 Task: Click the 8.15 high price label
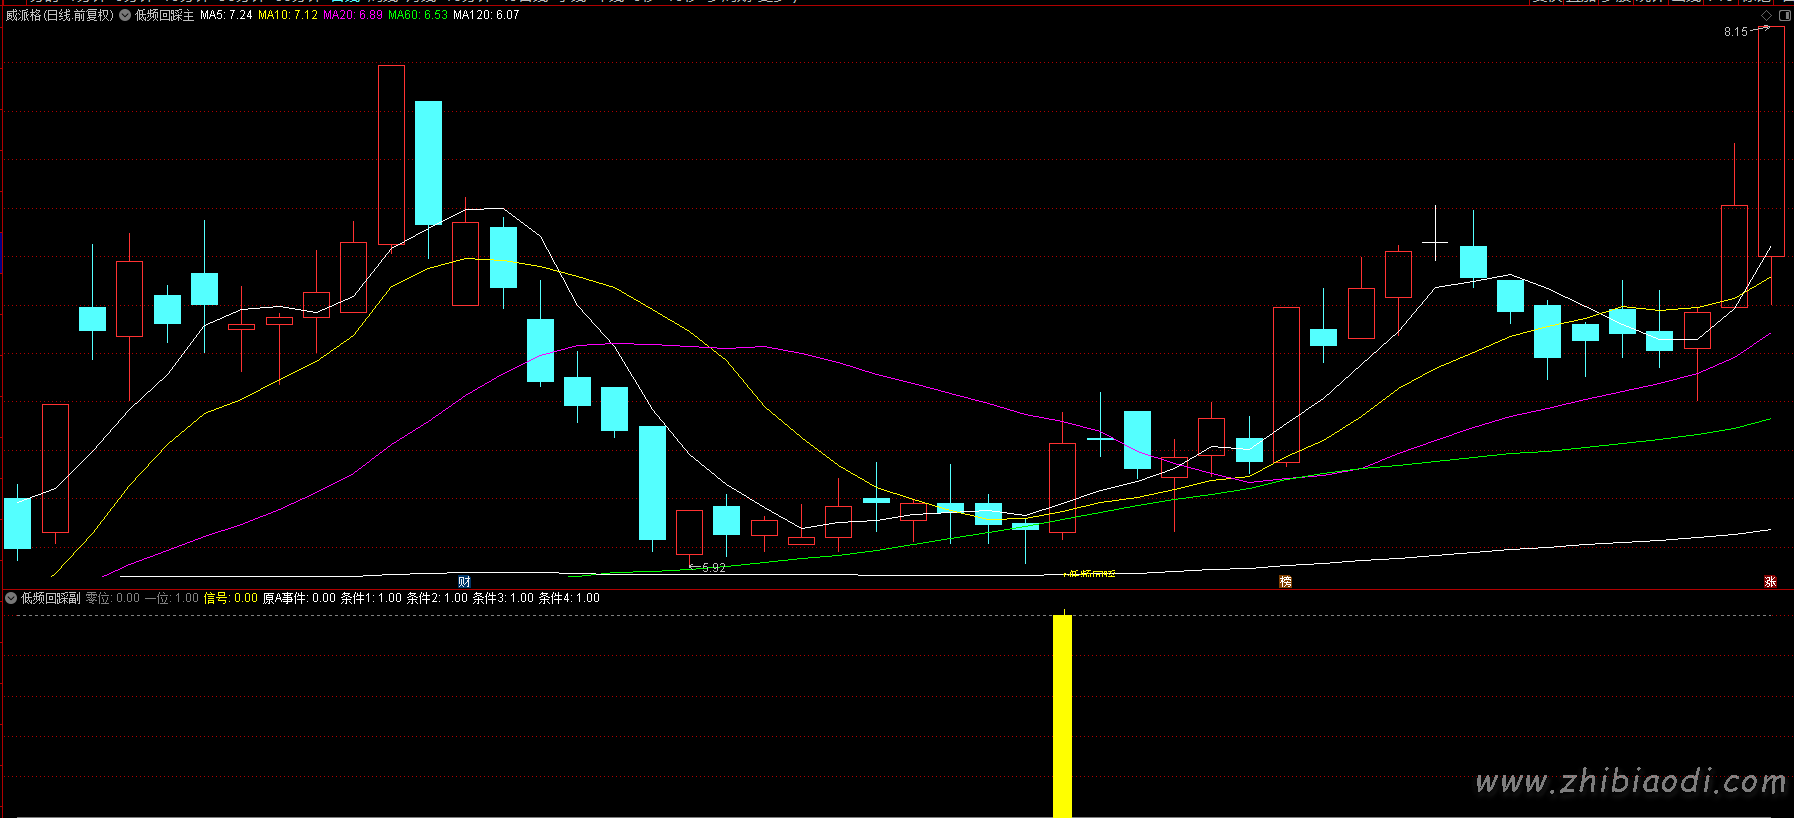(x=1736, y=32)
